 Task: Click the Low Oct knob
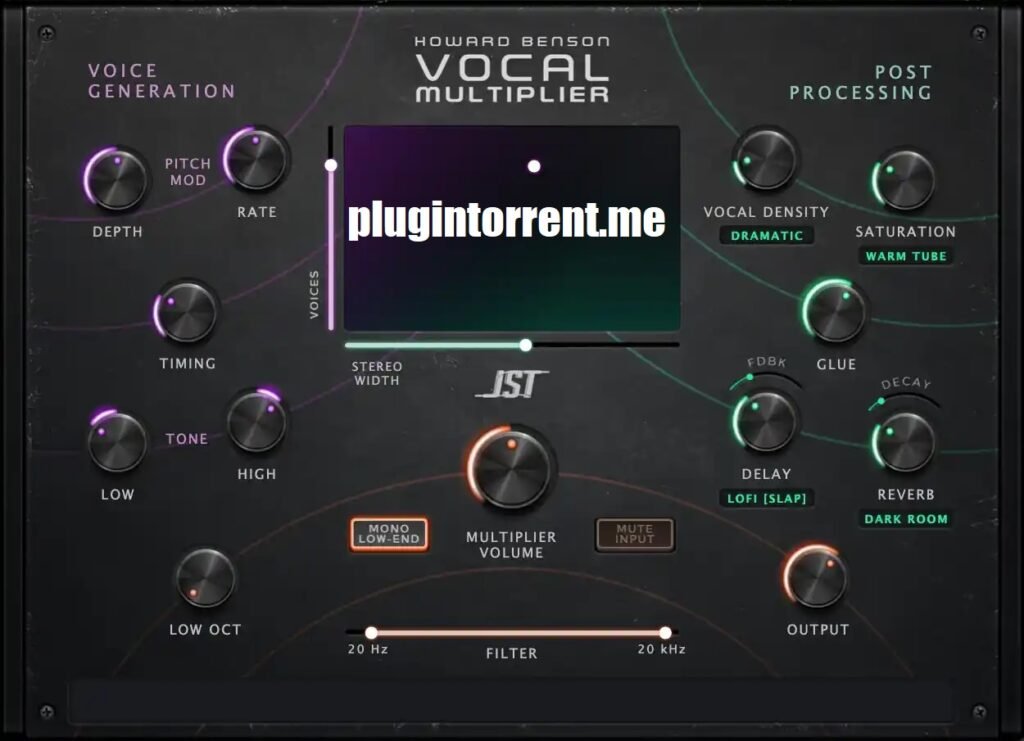point(205,577)
